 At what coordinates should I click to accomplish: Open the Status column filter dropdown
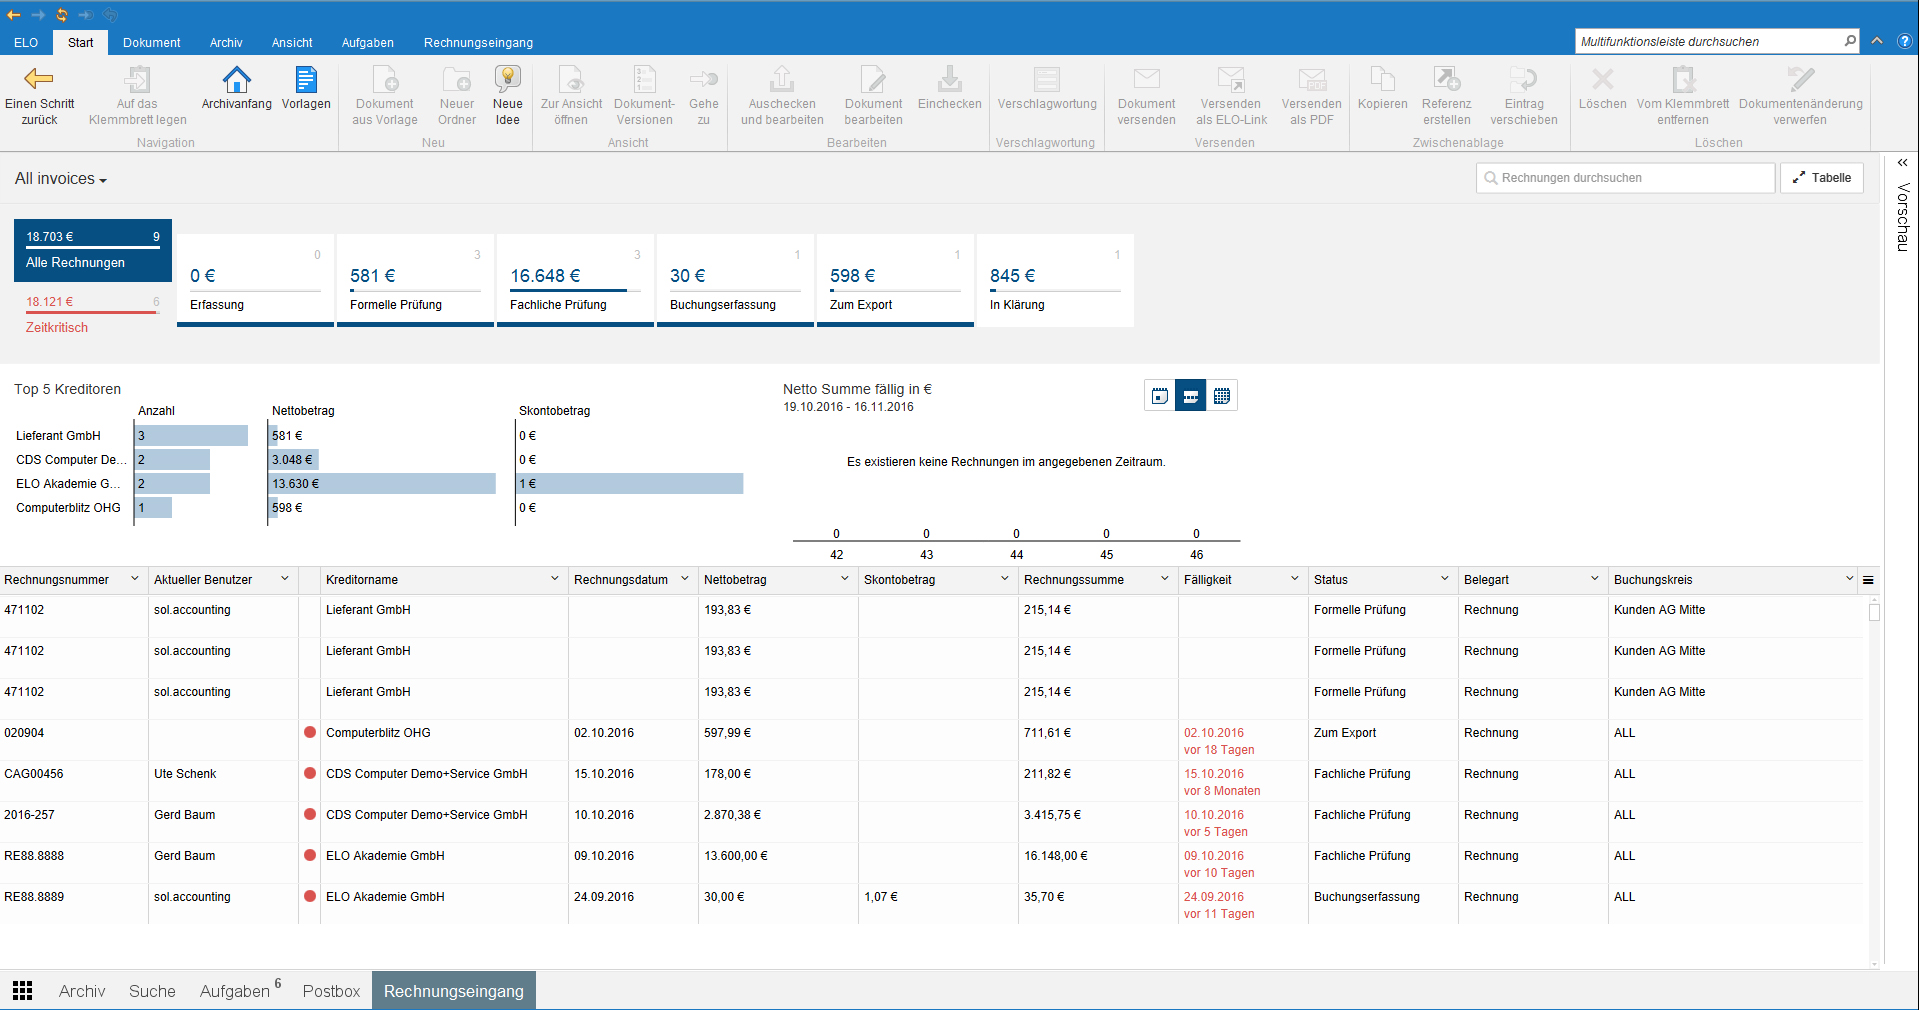[x=1444, y=579]
